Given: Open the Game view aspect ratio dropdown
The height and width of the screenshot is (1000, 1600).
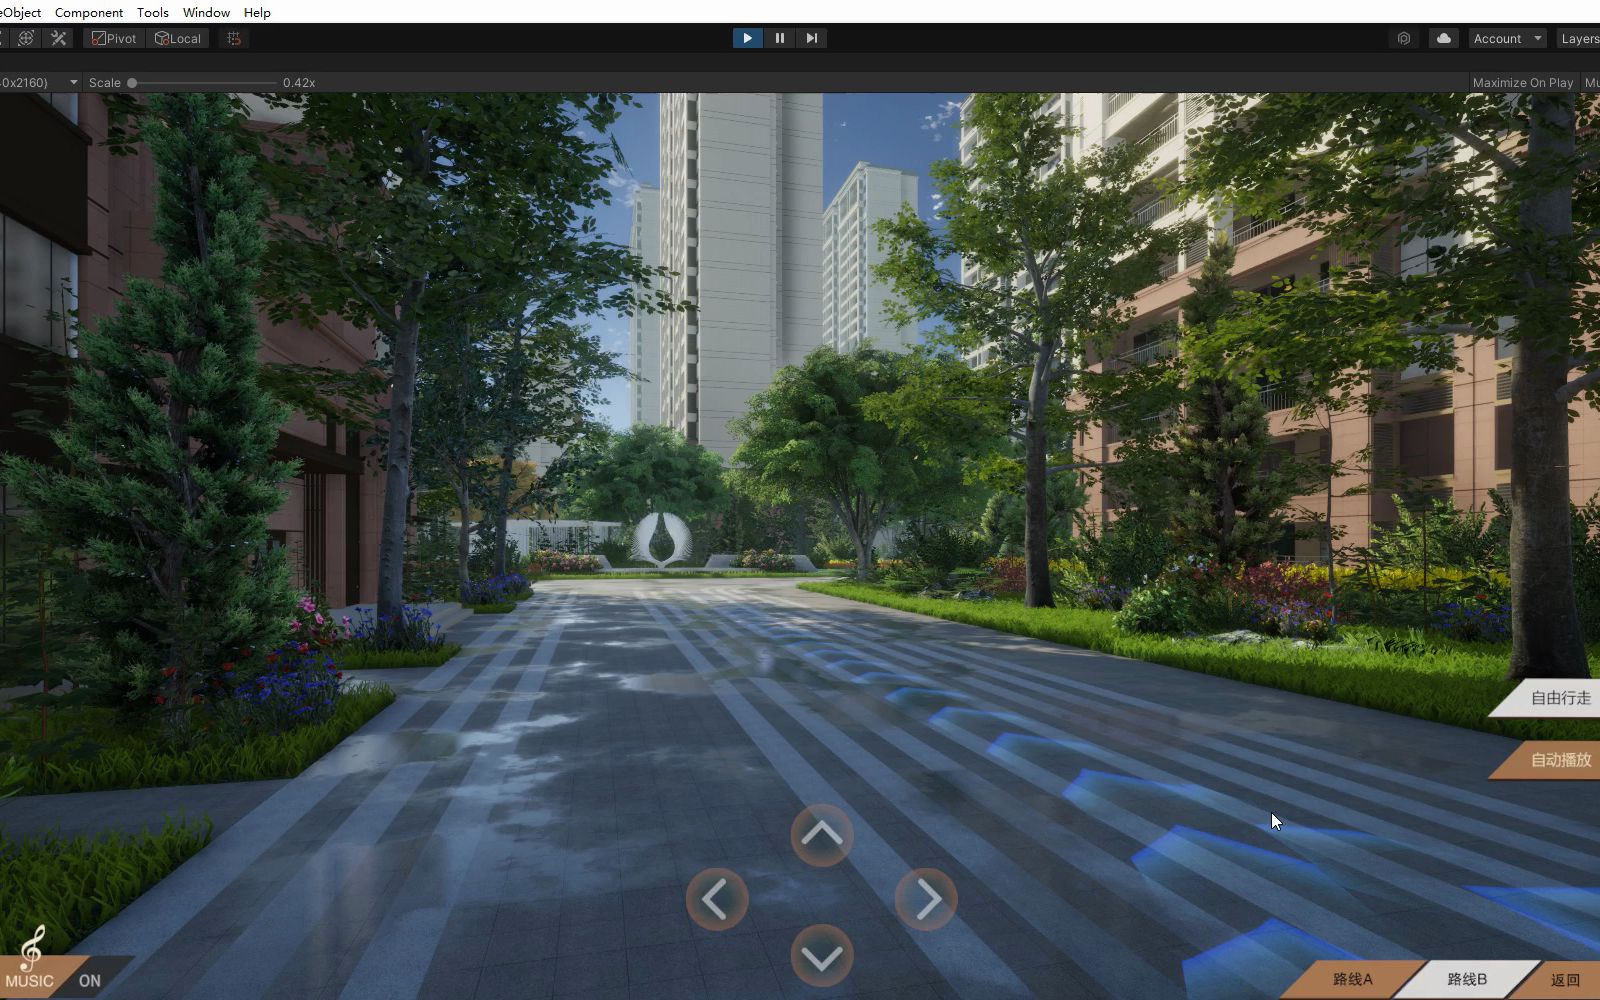Looking at the screenshot, I should 40,82.
